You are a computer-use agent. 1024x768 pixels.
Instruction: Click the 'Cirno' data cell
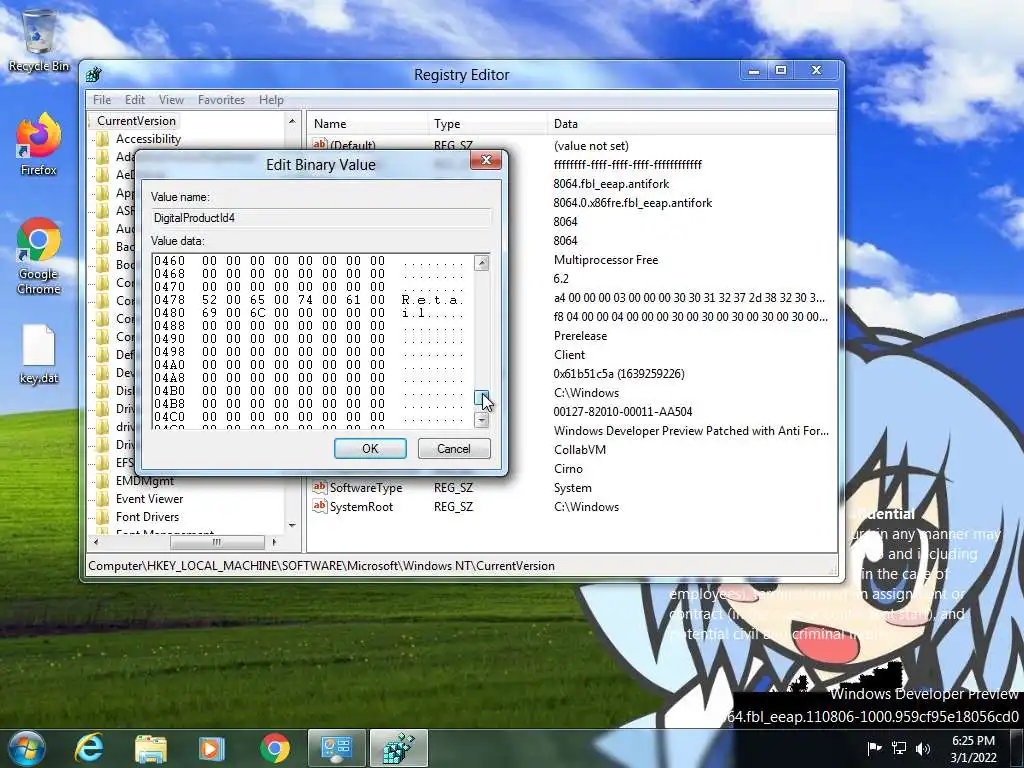(568, 468)
